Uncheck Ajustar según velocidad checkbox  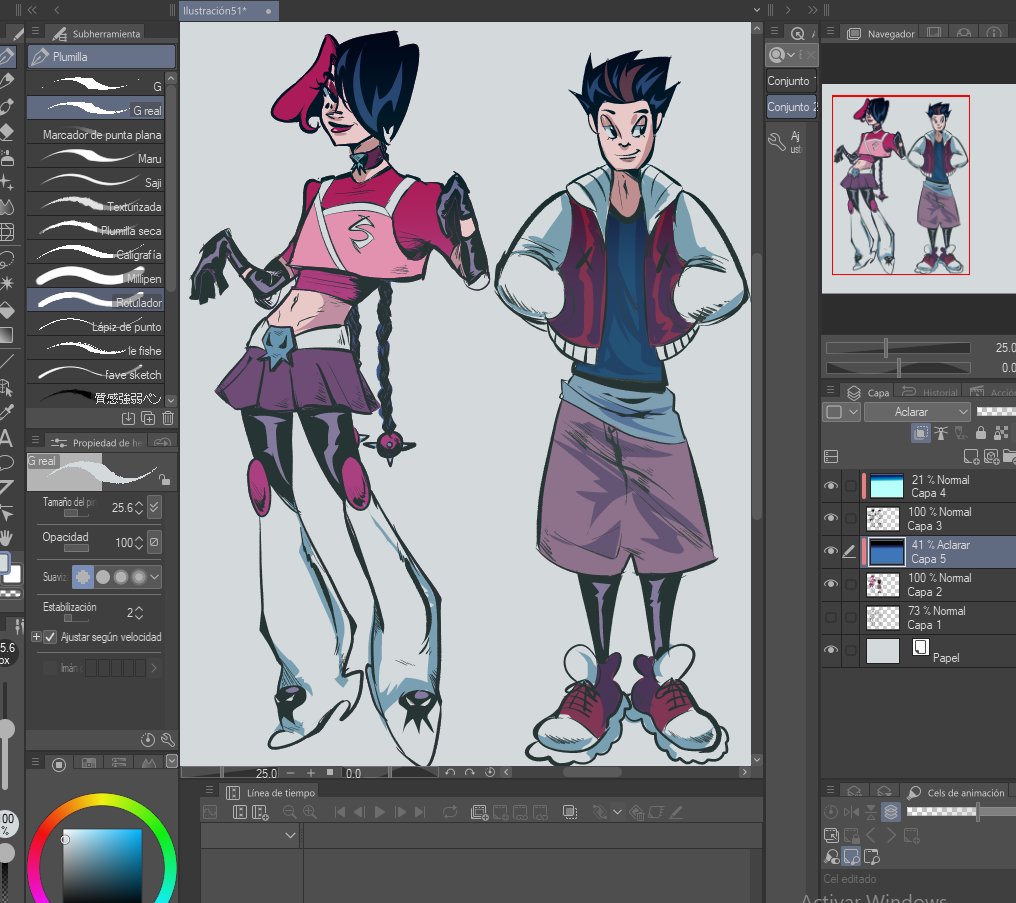pyautogui.click(x=50, y=637)
